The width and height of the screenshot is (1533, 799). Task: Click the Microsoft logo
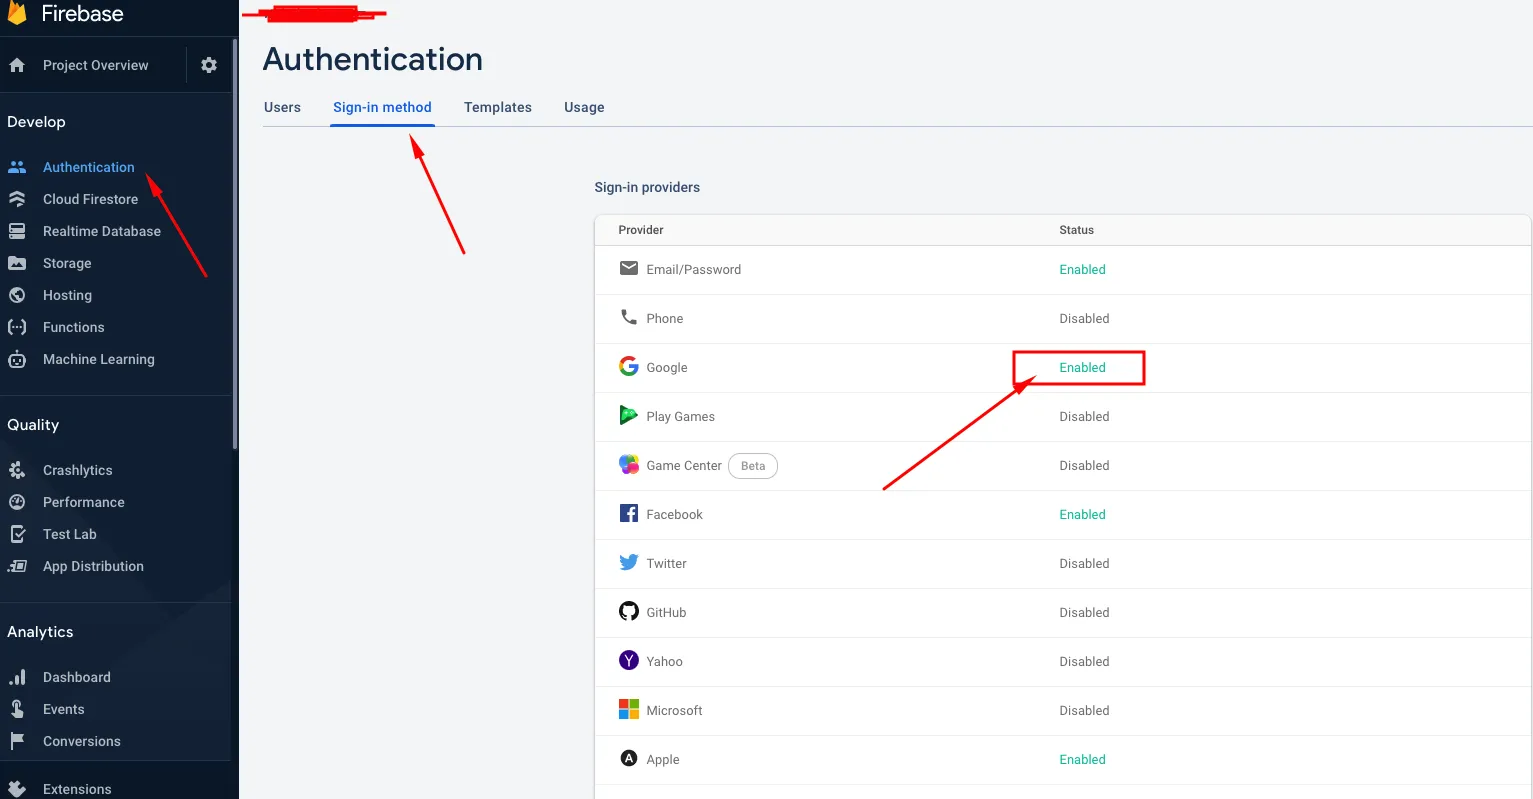pyautogui.click(x=629, y=709)
